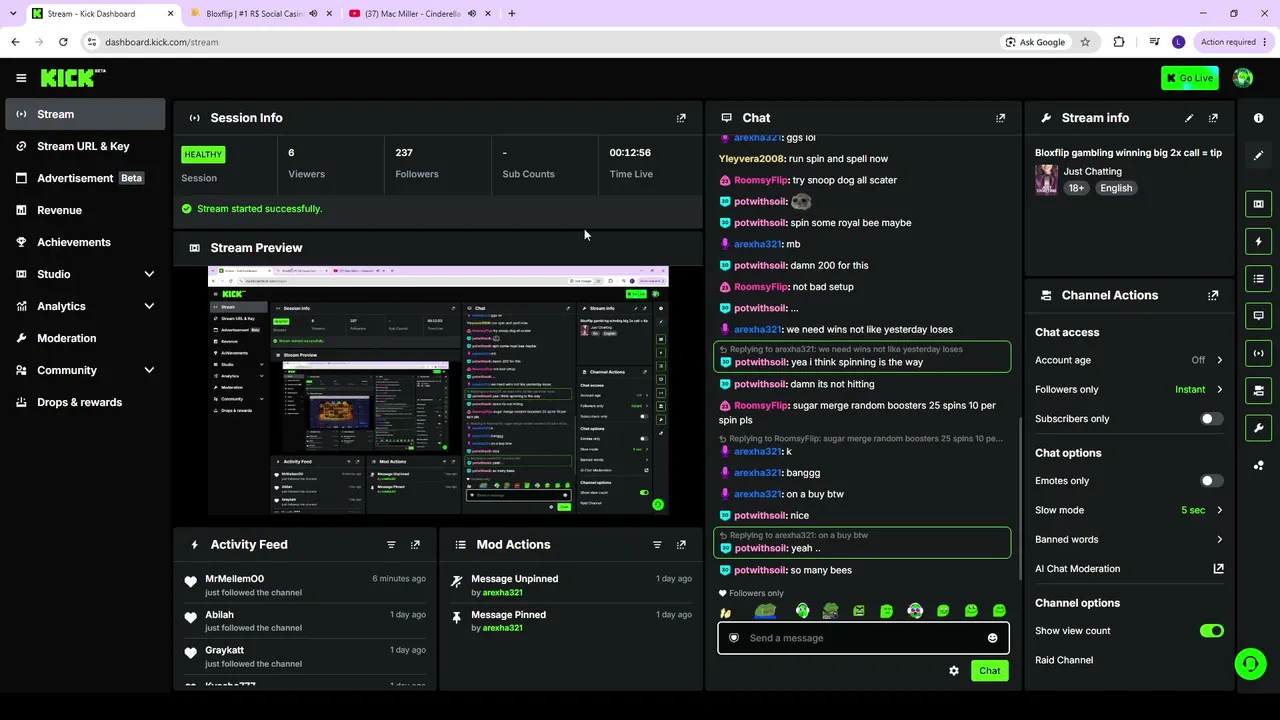
Task: Bookmark this page with the star icon
Action: click(1085, 42)
